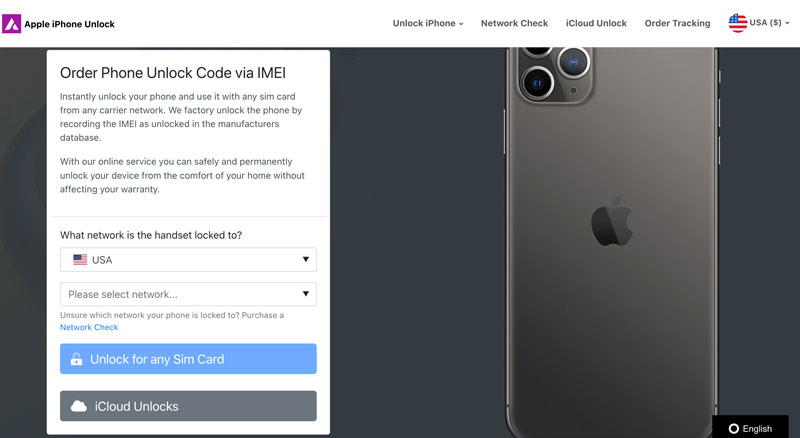Open Network Check in top navigation
This screenshot has height=438, width=800.
pyautogui.click(x=514, y=23)
